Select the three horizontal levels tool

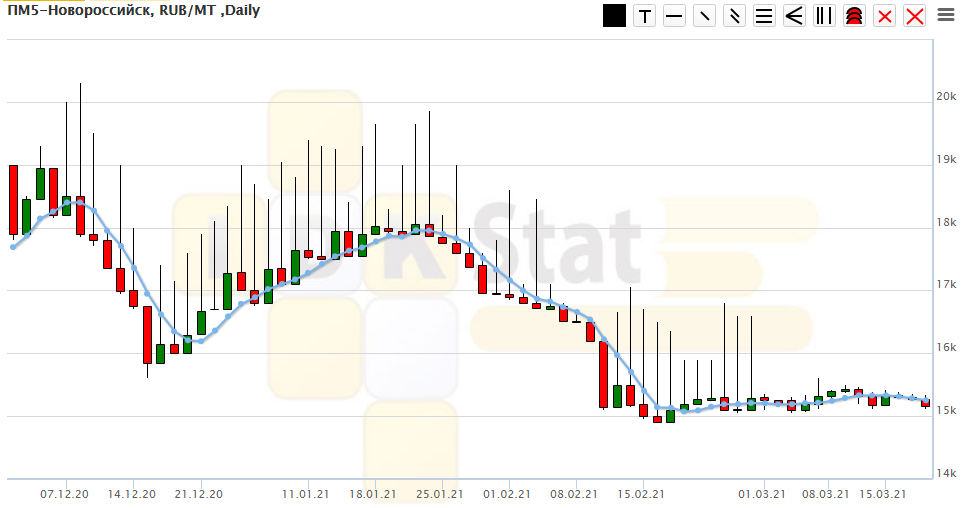[764, 16]
